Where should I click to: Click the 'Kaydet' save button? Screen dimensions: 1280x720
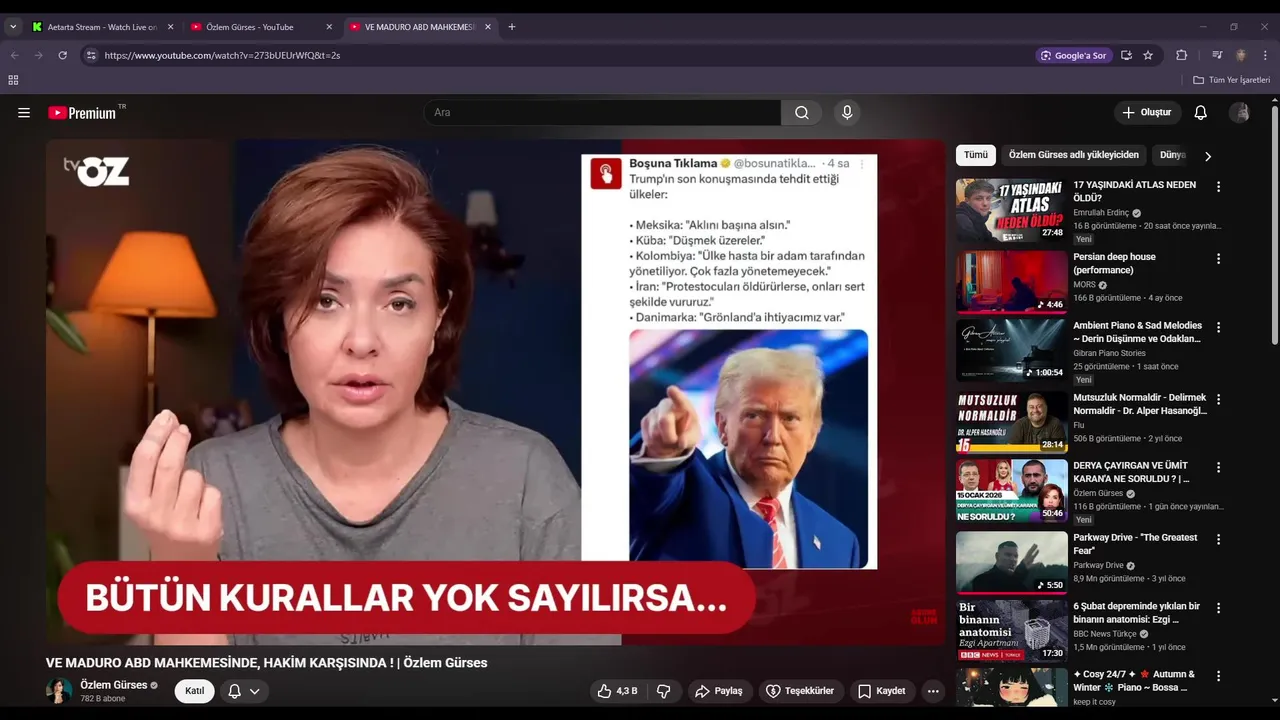click(x=881, y=691)
